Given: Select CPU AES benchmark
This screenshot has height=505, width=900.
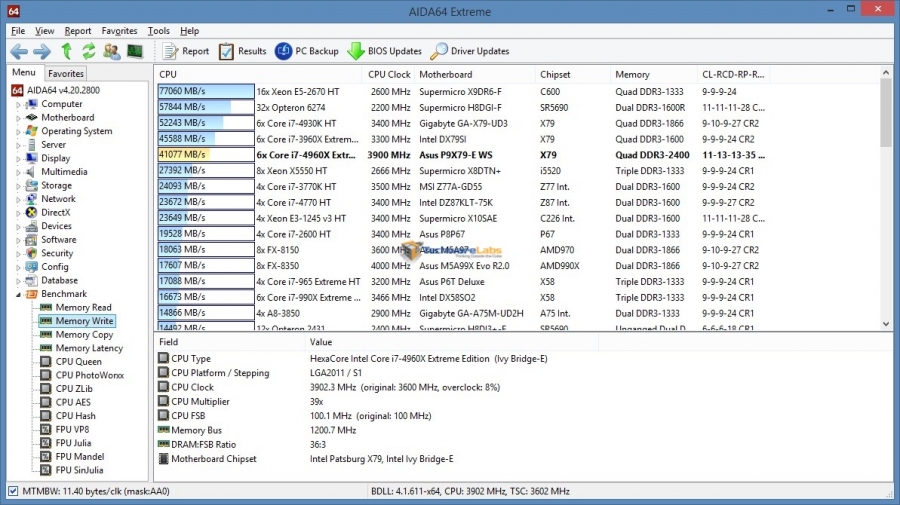Looking at the screenshot, I should pos(73,402).
